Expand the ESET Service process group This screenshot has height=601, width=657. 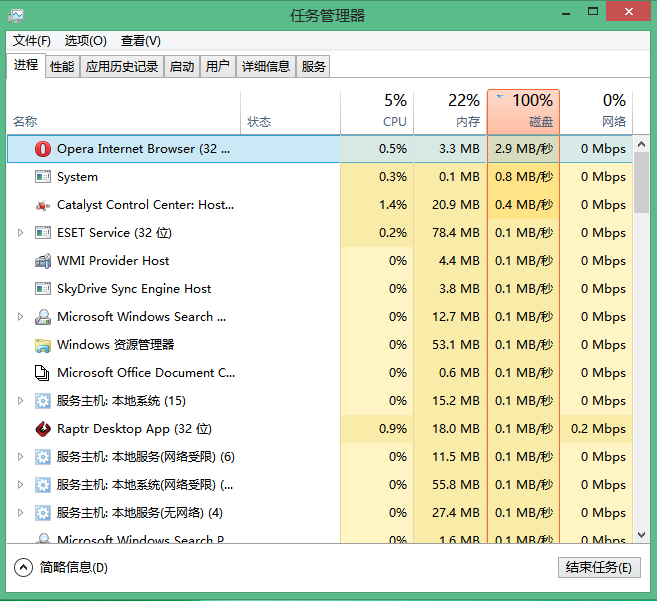pyautogui.click(x=20, y=233)
